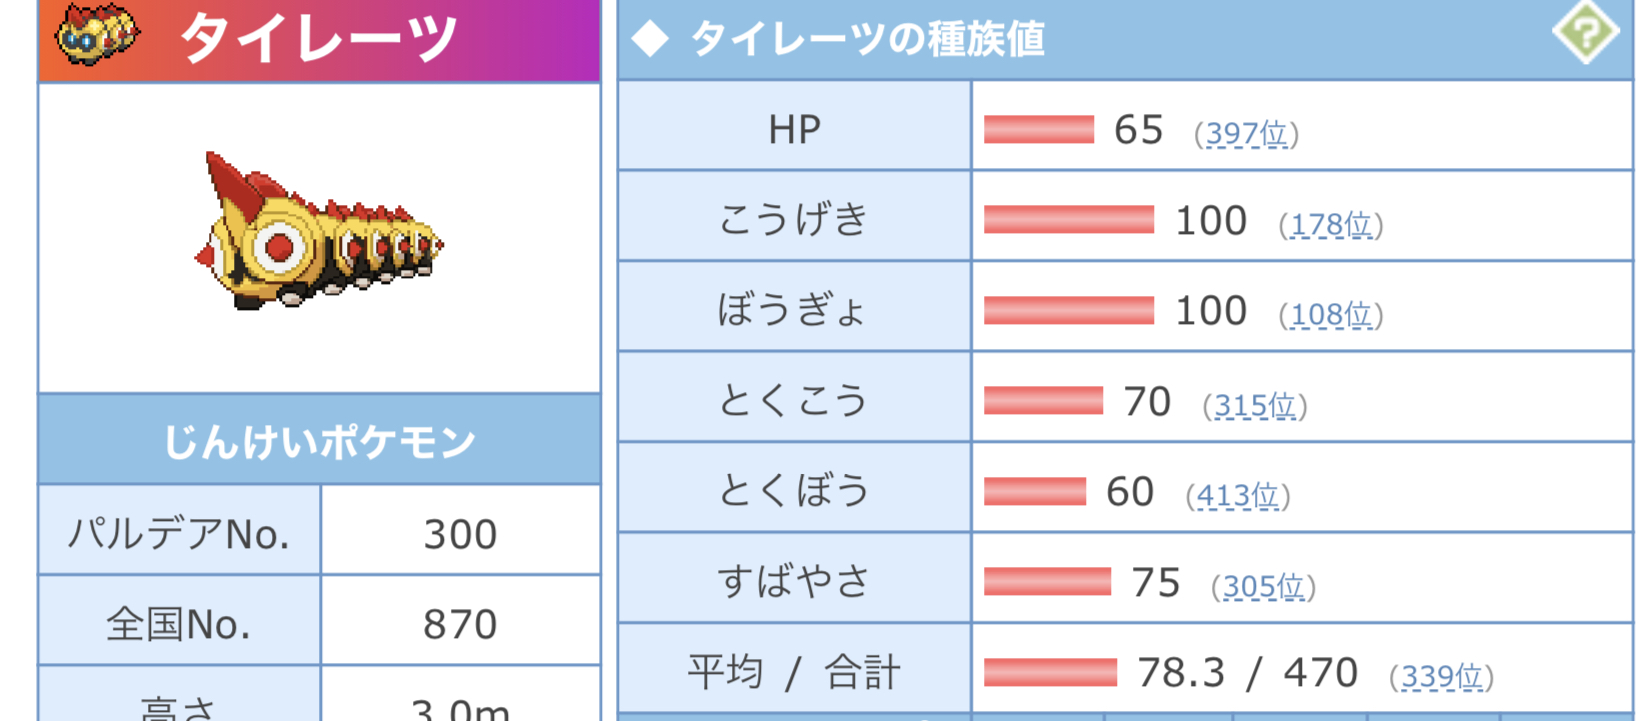Open the HP ranking link 397位

tap(1246, 133)
